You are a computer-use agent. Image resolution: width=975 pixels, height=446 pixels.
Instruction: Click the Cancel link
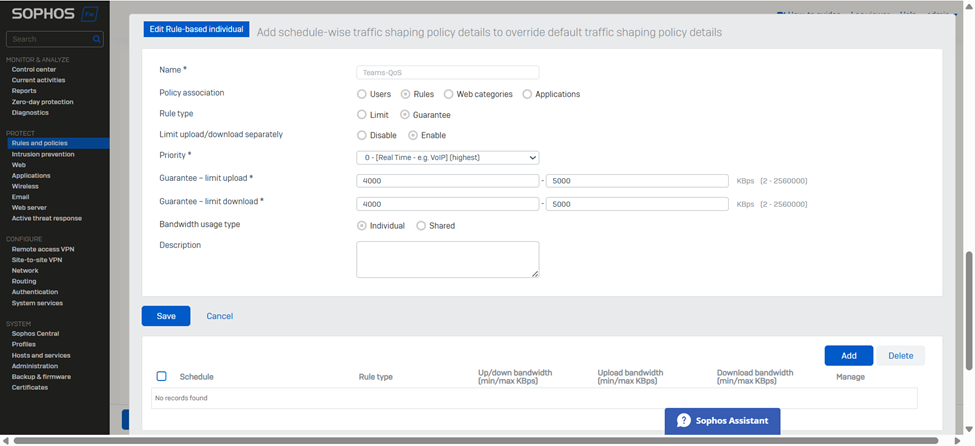click(x=219, y=316)
